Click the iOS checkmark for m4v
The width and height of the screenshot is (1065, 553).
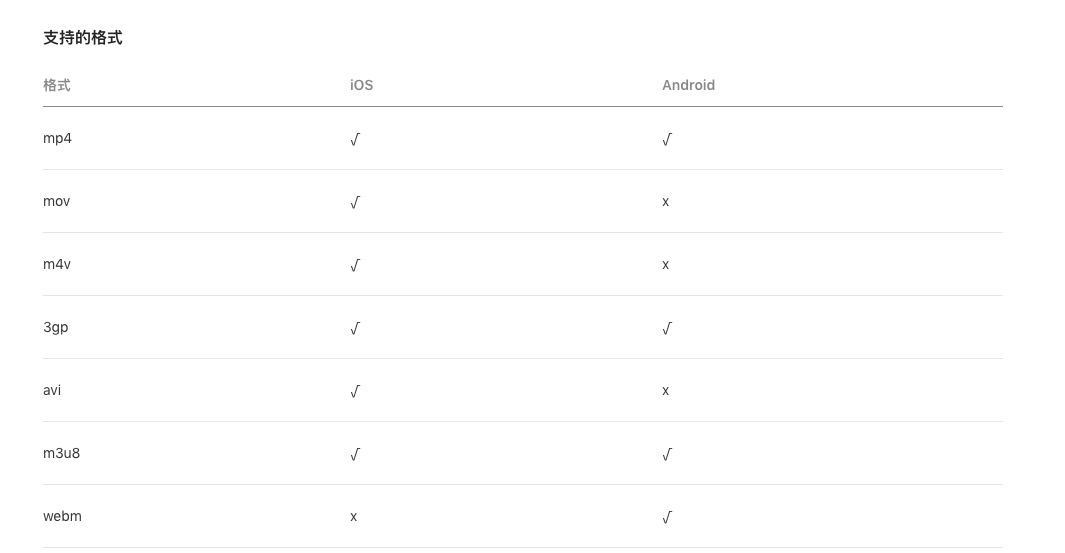coord(355,265)
